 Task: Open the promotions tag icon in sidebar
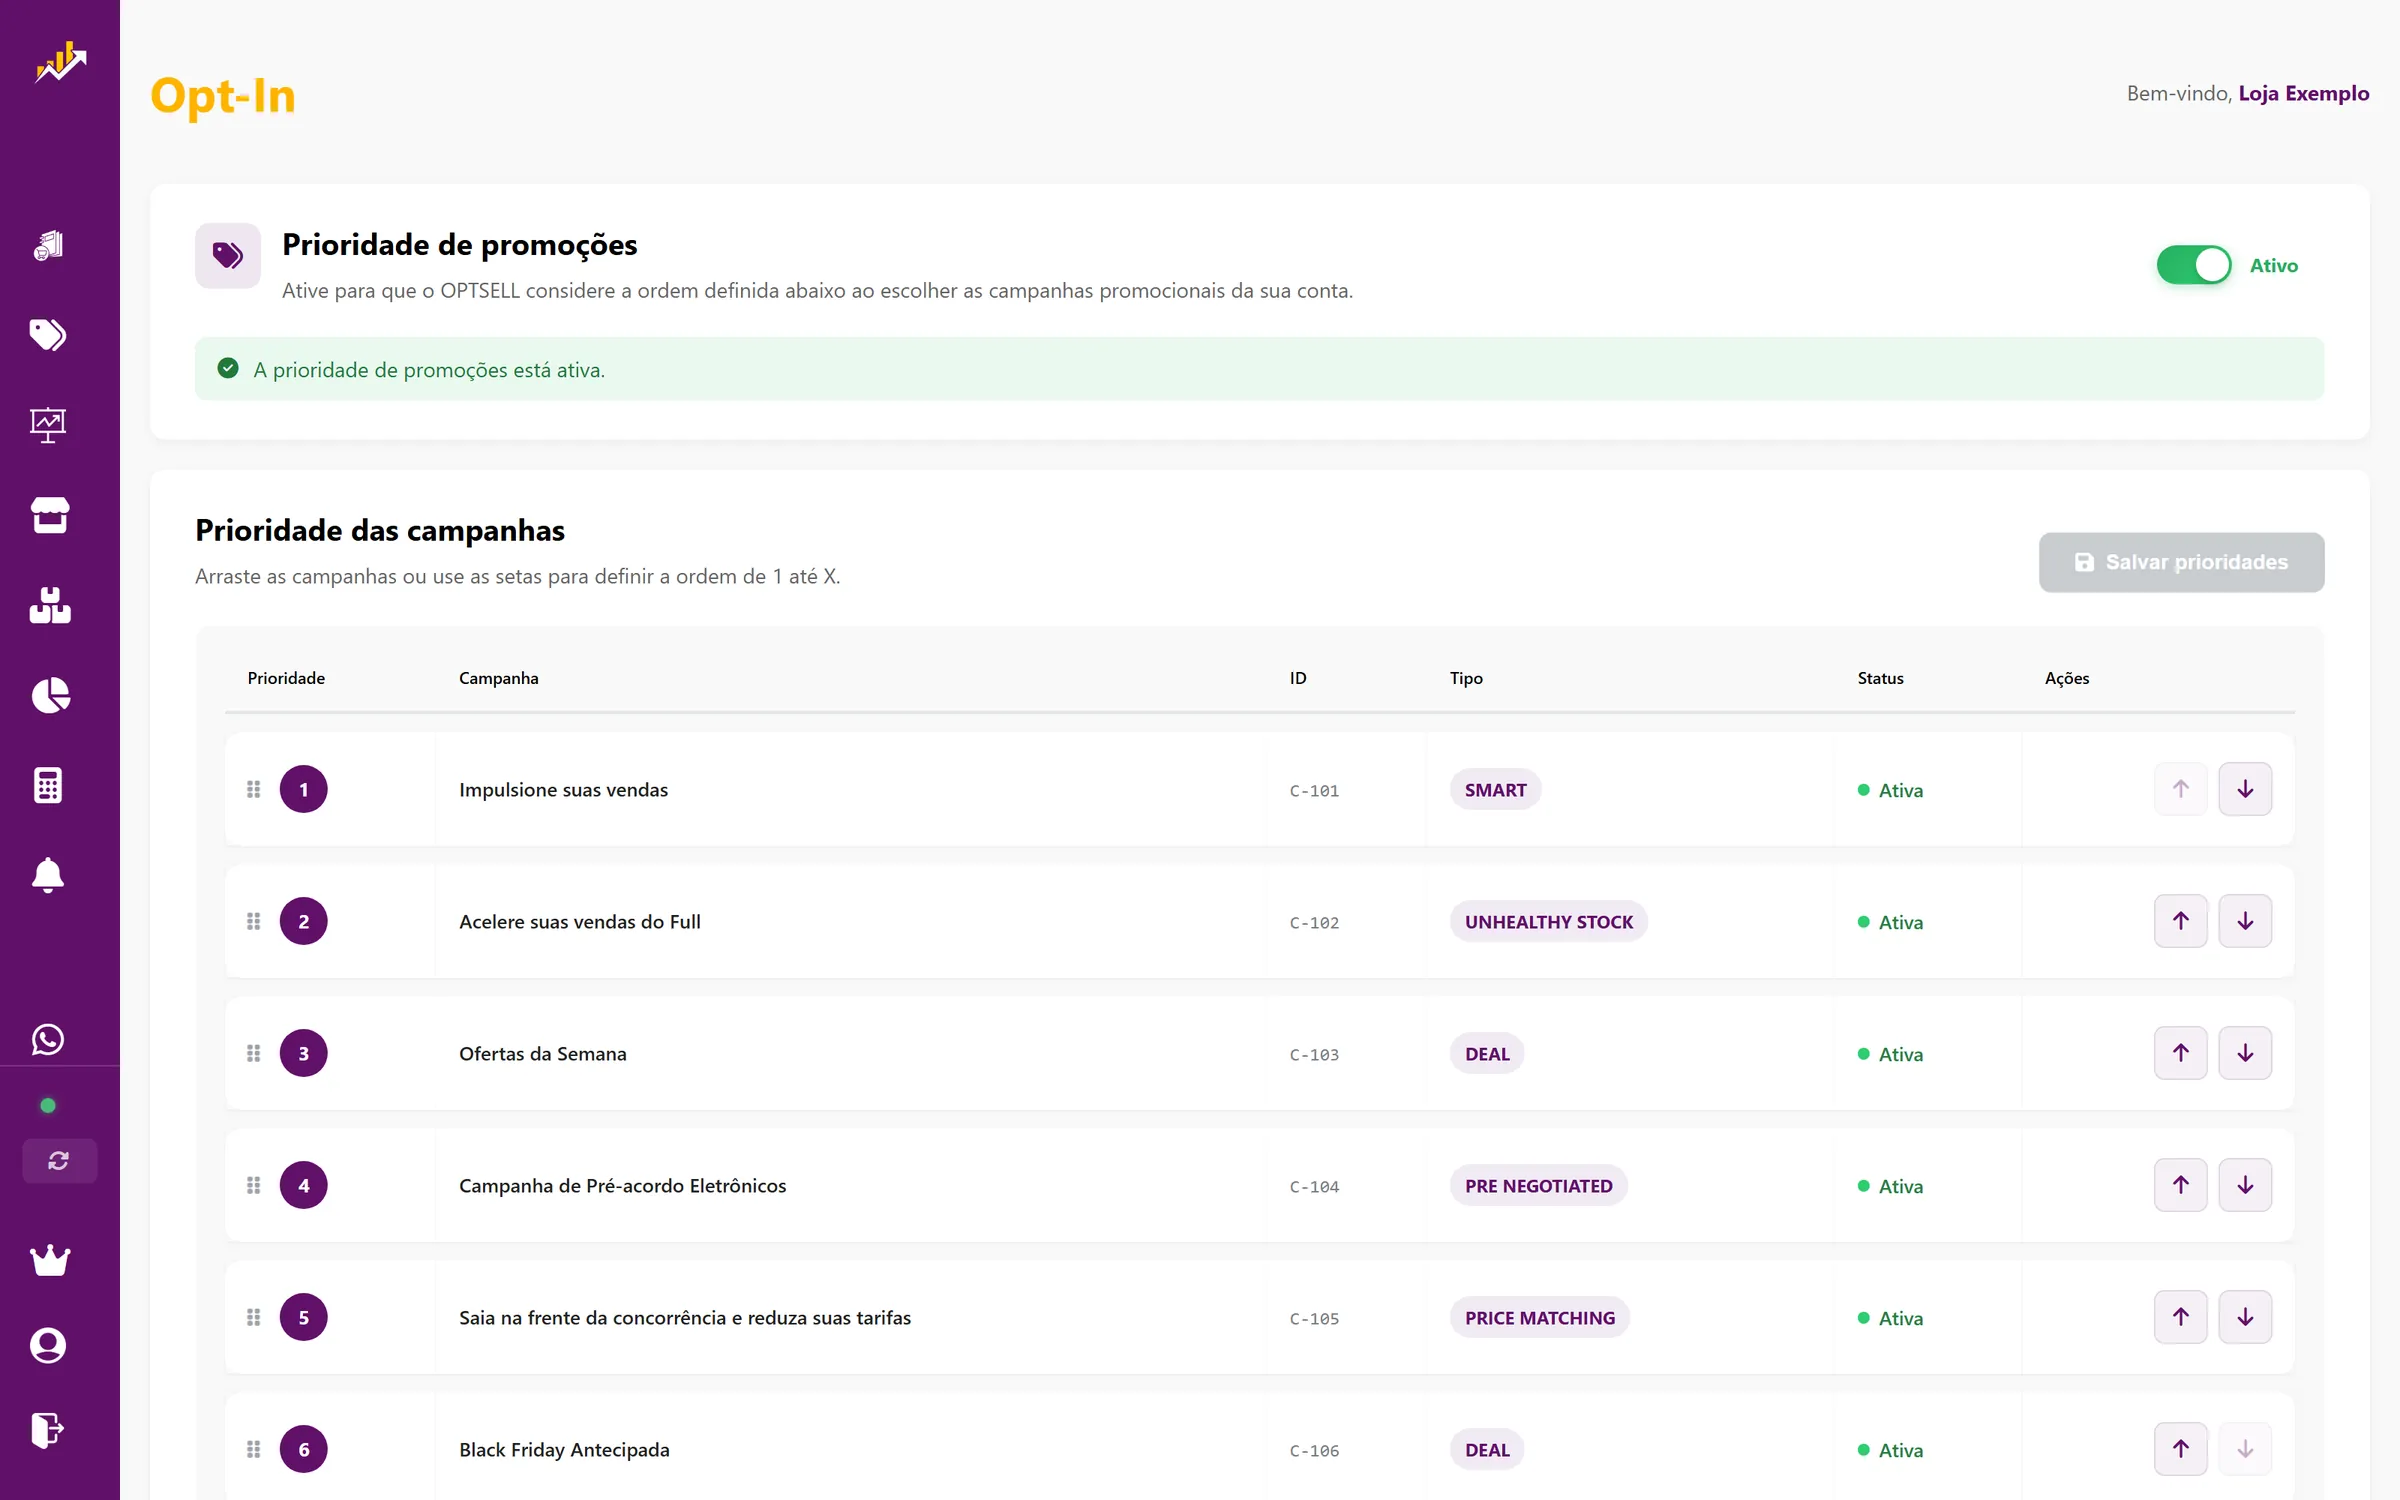[x=48, y=335]
